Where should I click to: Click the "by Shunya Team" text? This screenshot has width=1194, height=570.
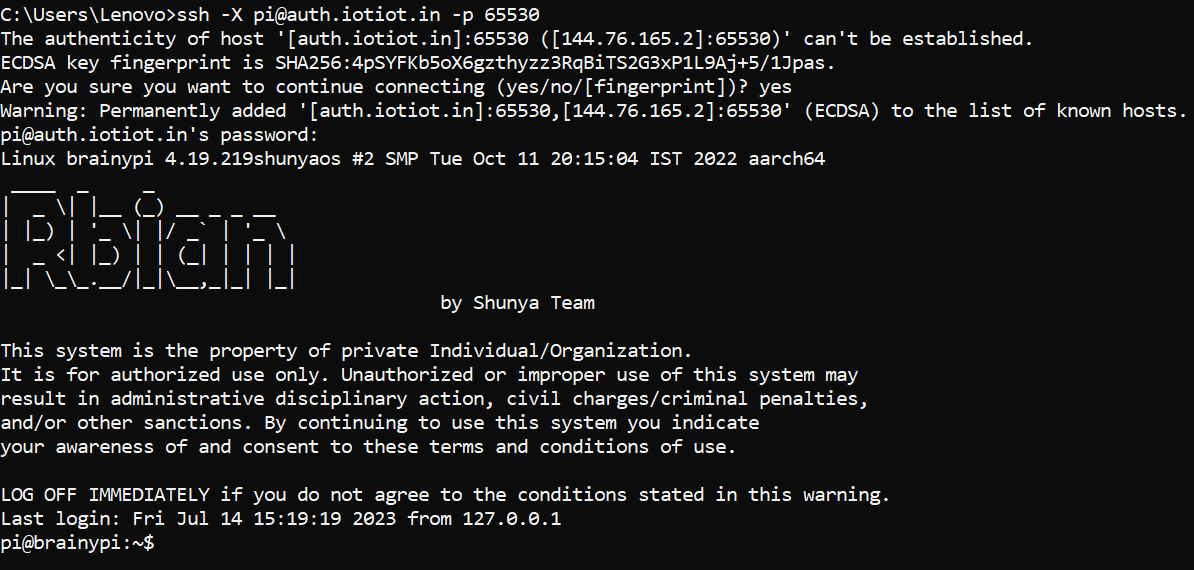point(517,303)
